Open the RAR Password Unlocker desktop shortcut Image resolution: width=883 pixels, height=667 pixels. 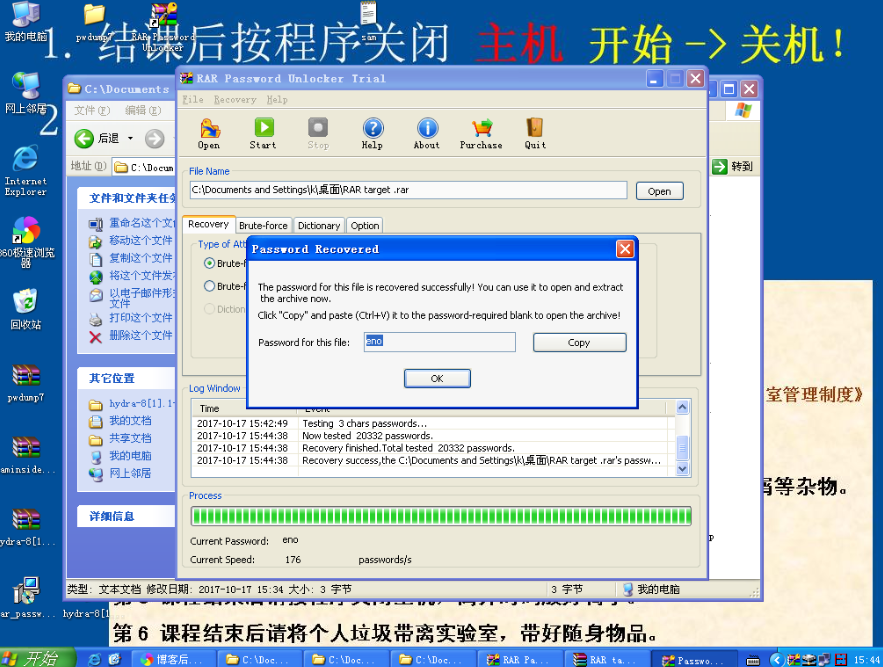164,27
